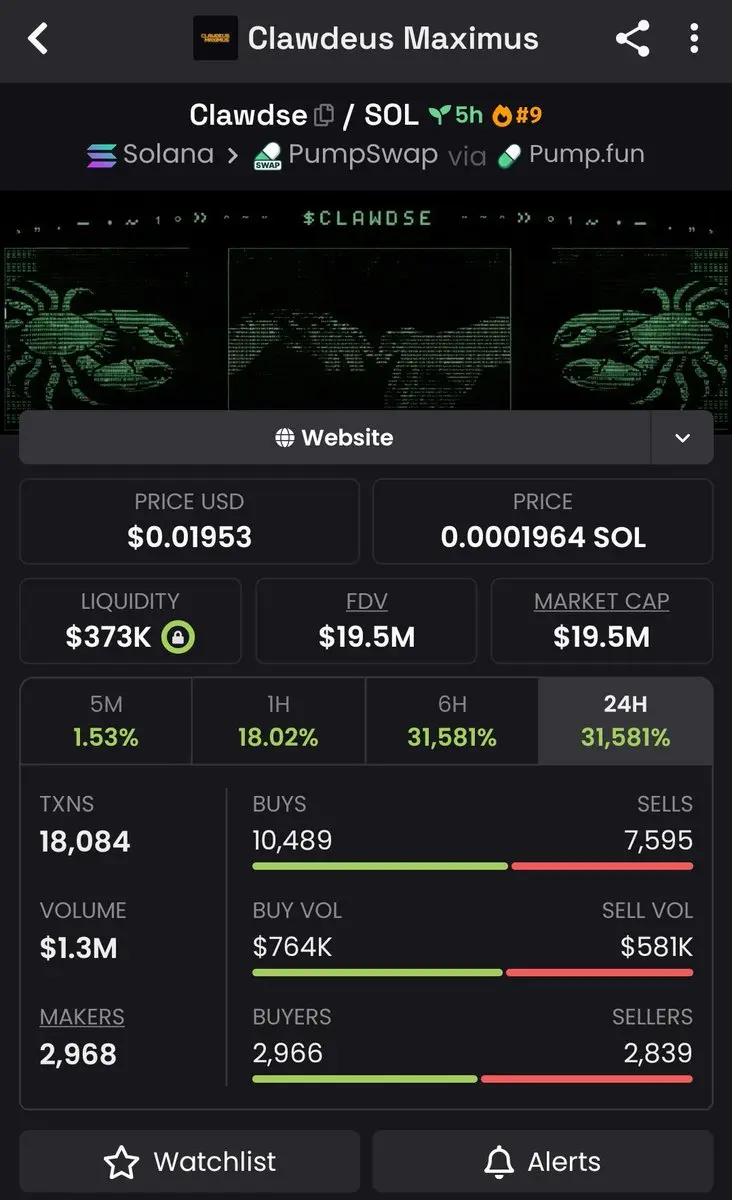Expand the links dropdown next to Website

(682, 438)
